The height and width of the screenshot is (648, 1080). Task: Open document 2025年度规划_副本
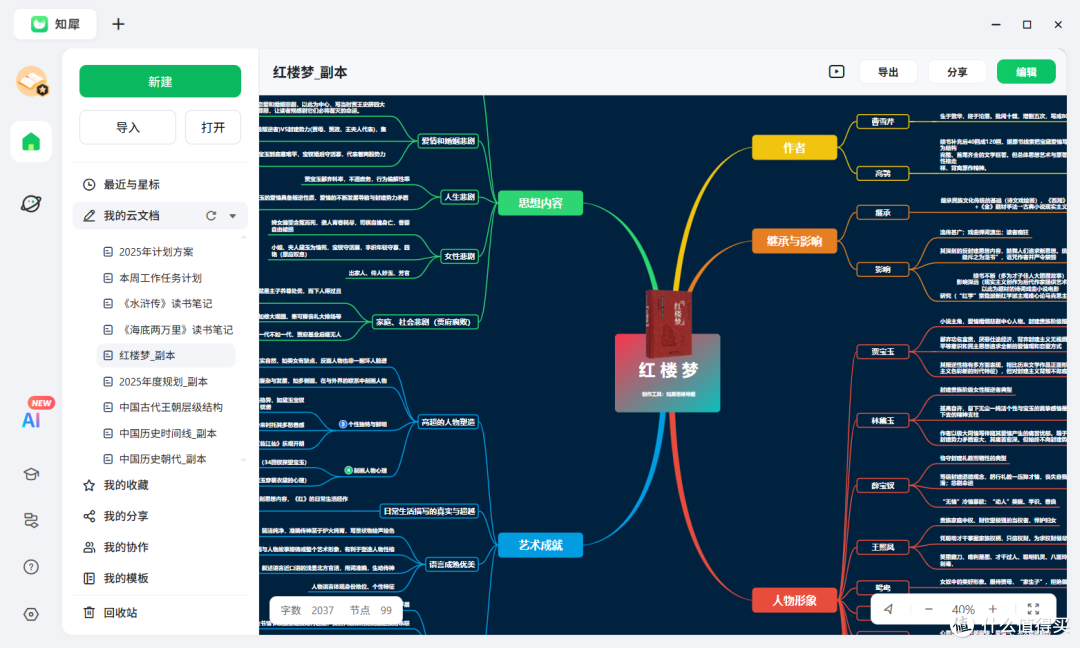[x=166, y=382]
